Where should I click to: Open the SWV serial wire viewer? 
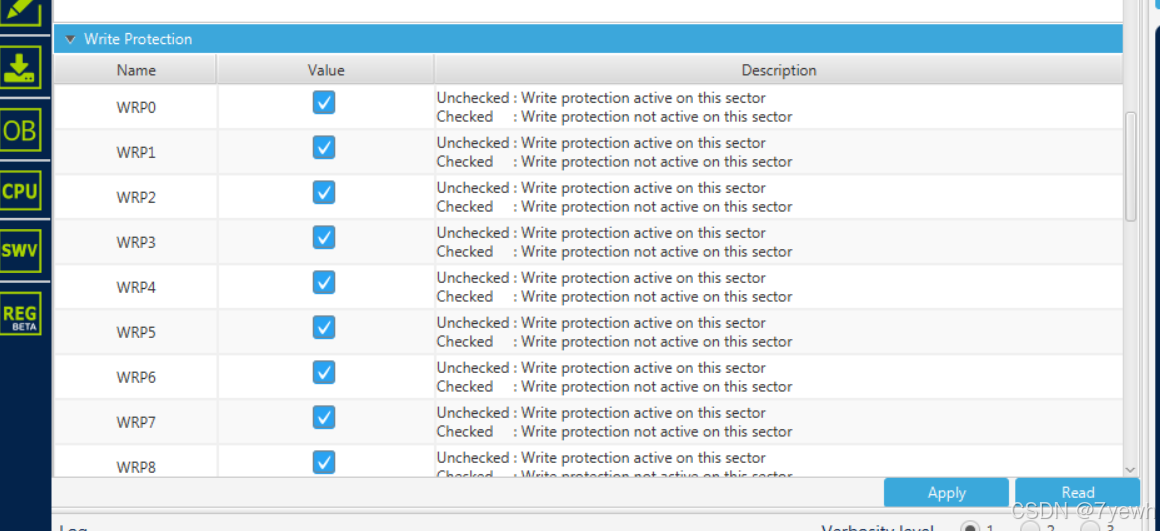pos(20,251)
